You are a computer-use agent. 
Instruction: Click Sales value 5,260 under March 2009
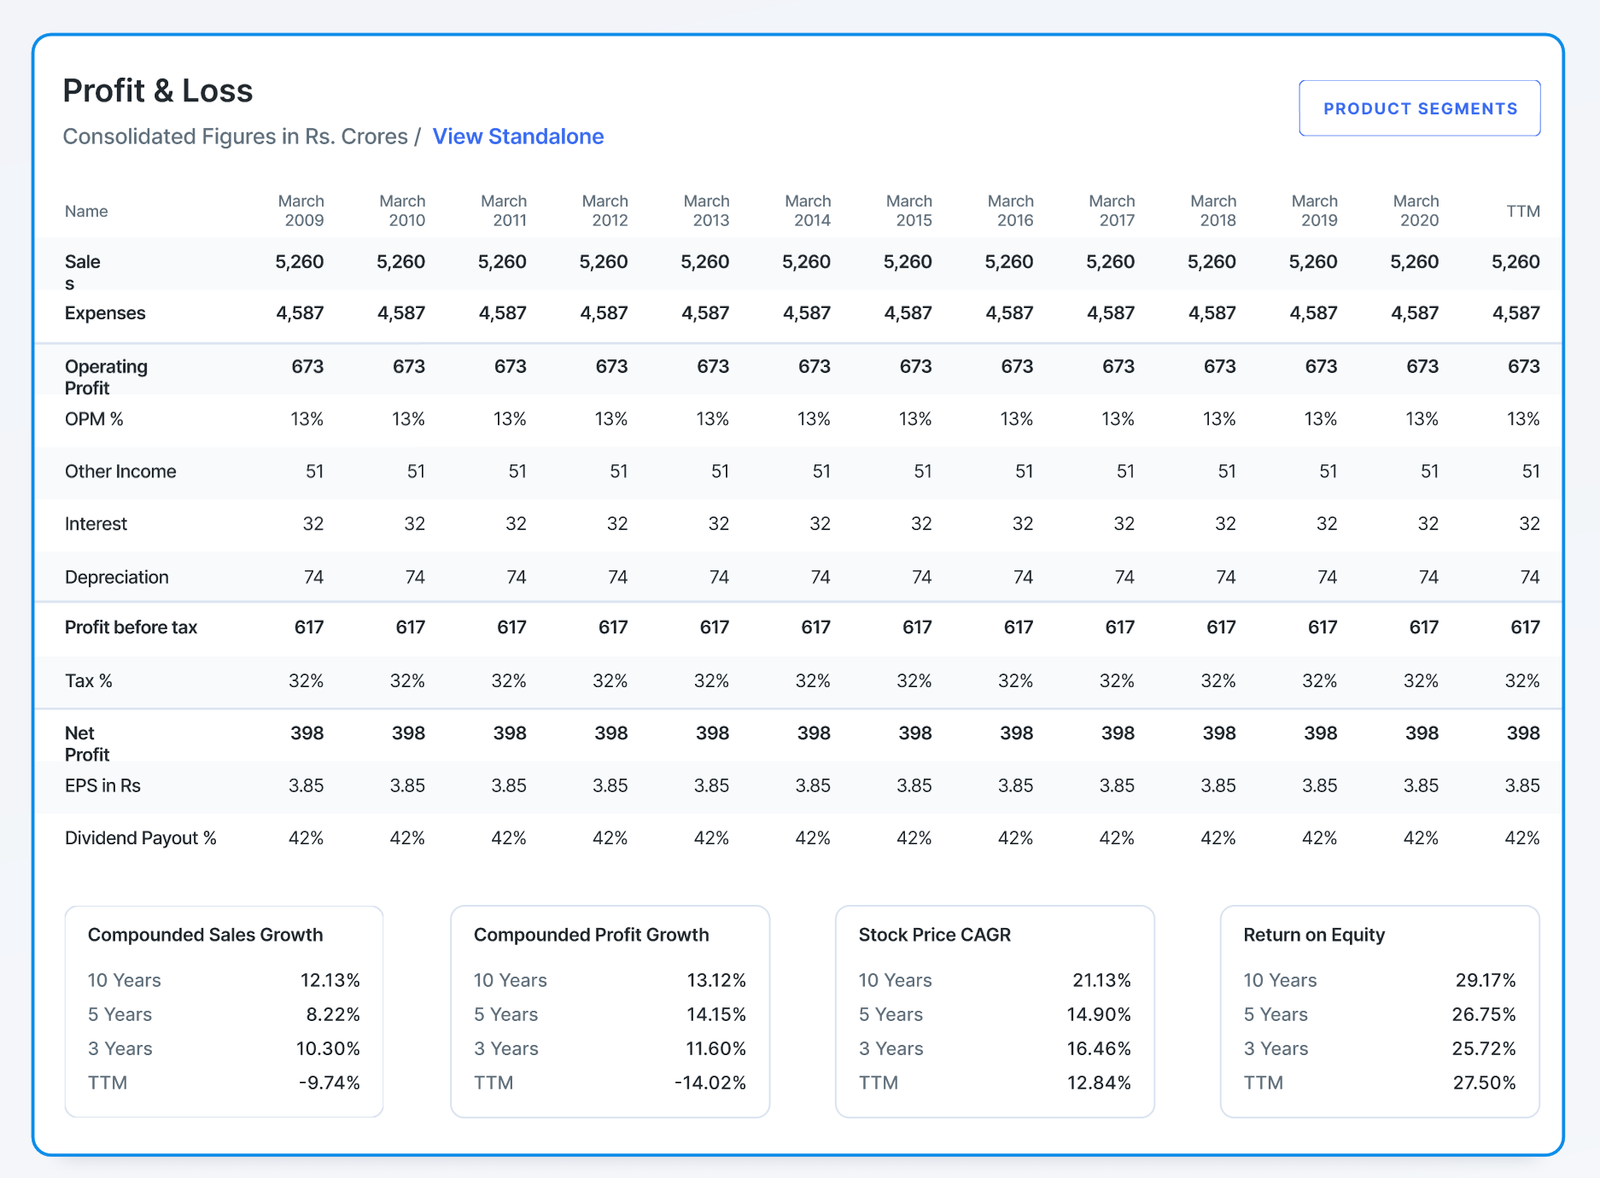point(299,262)
